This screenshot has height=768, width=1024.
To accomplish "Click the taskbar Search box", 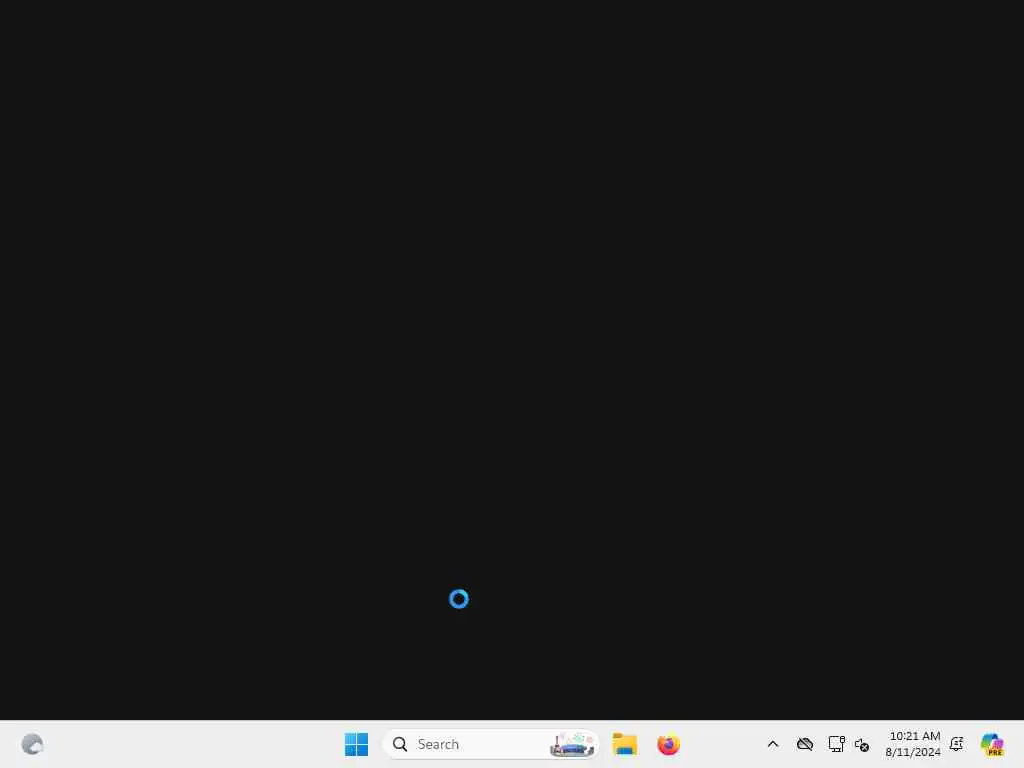I will [490, 744].
